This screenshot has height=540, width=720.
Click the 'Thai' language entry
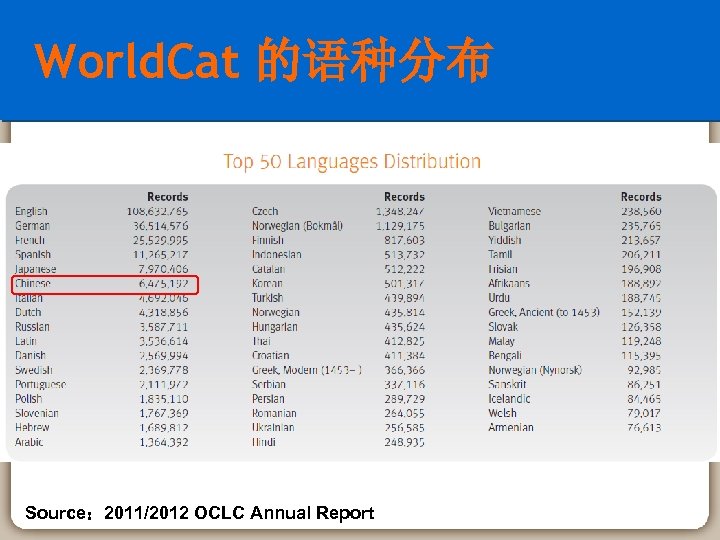[261, 341]
